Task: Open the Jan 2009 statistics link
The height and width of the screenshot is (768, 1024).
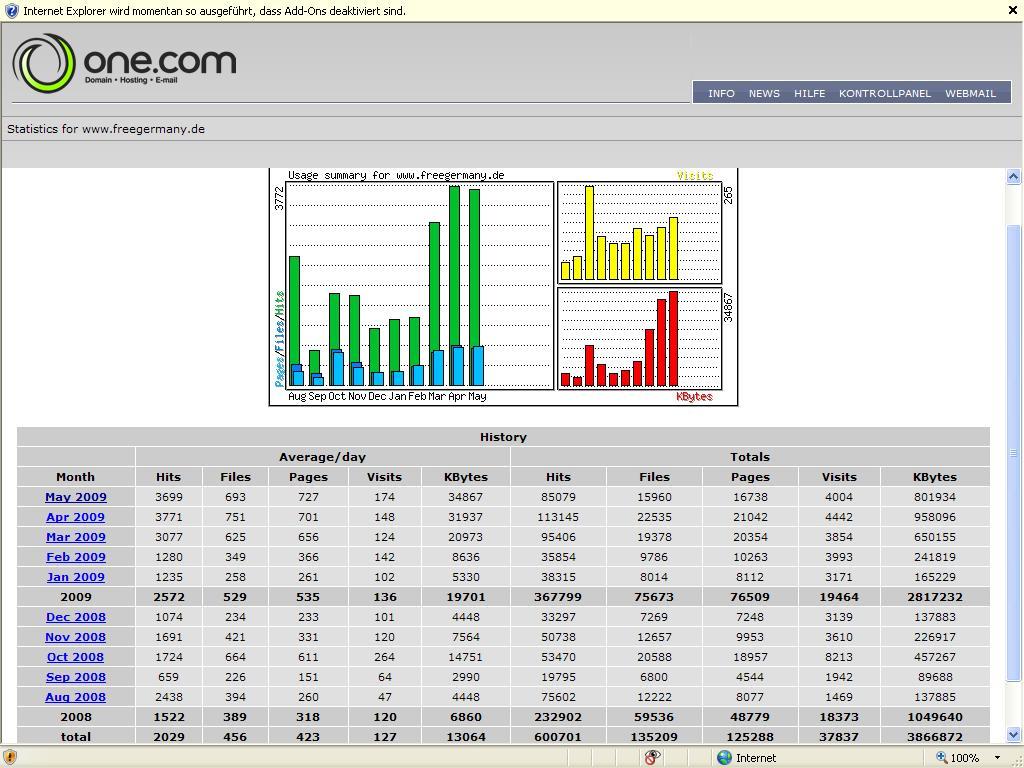Action: [76, 577]
